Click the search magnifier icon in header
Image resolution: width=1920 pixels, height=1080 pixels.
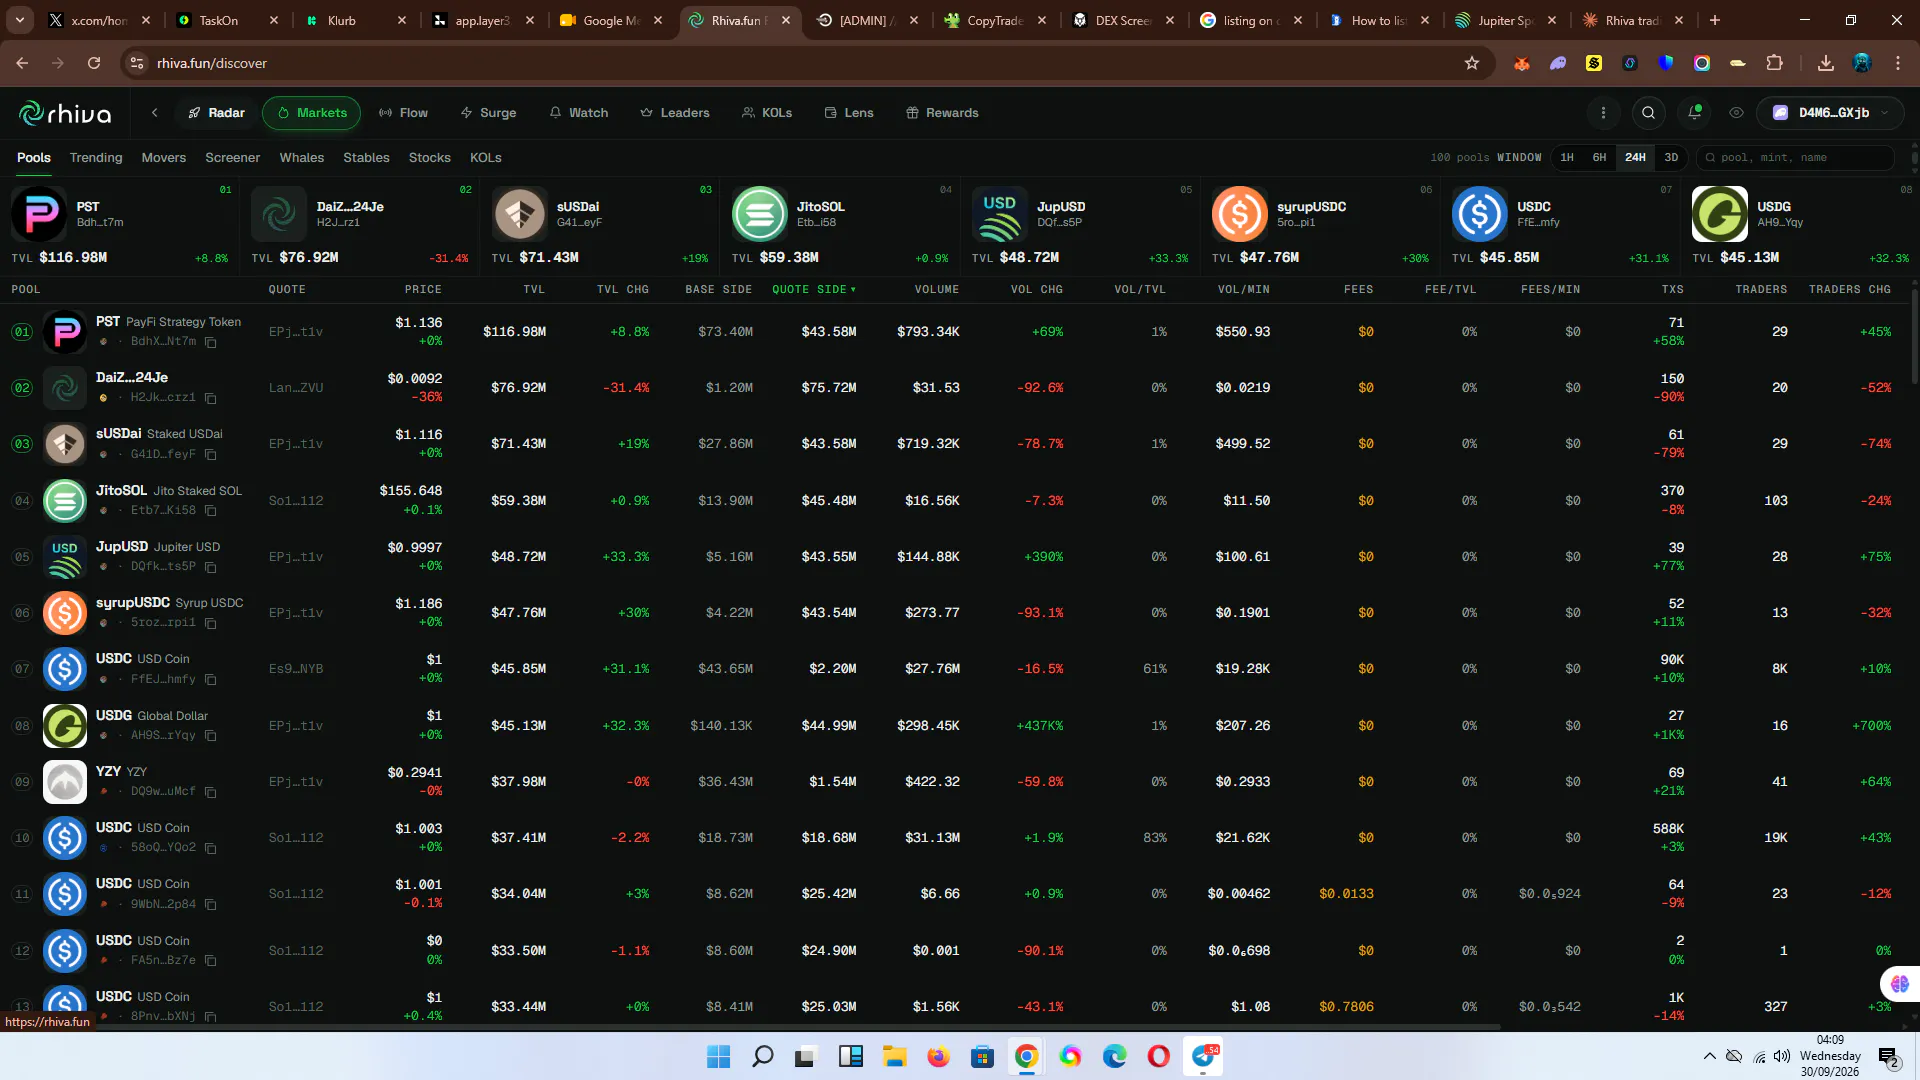point(1648,113)
